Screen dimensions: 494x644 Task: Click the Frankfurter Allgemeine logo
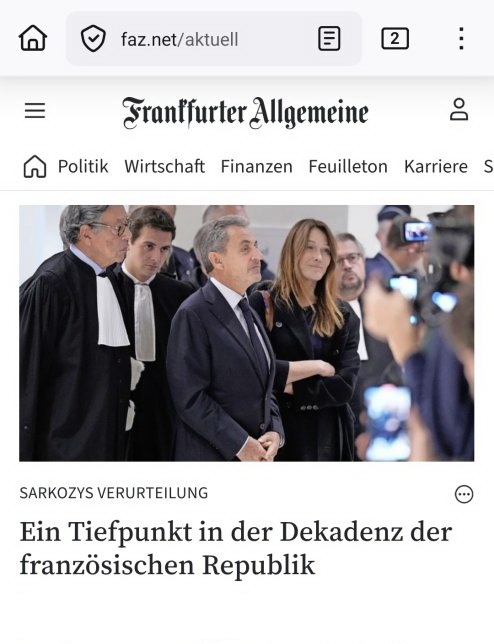pos(246,112)
